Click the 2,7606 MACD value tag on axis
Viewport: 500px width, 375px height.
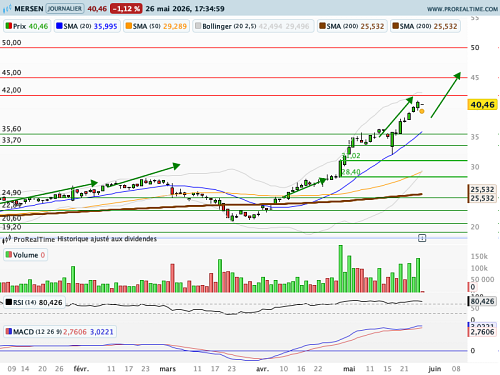pyautogui.click(x=482, y=332)
